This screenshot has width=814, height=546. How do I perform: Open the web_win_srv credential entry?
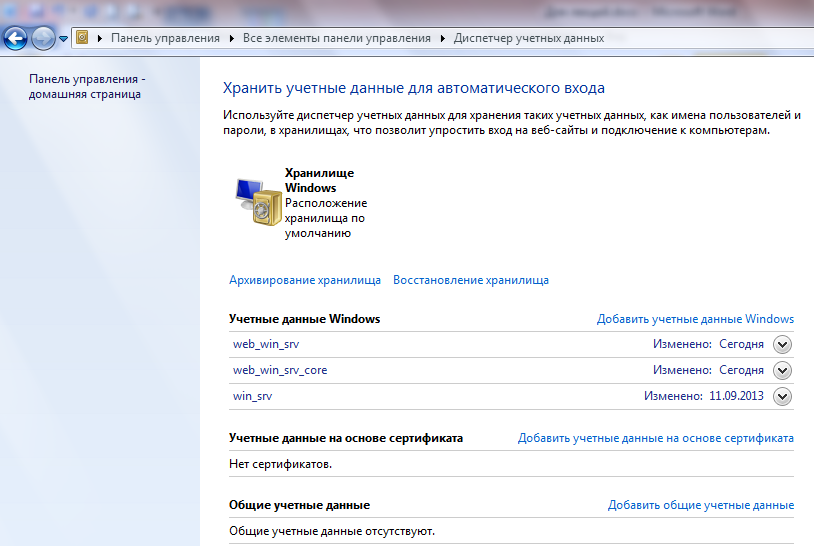(266, 344)
